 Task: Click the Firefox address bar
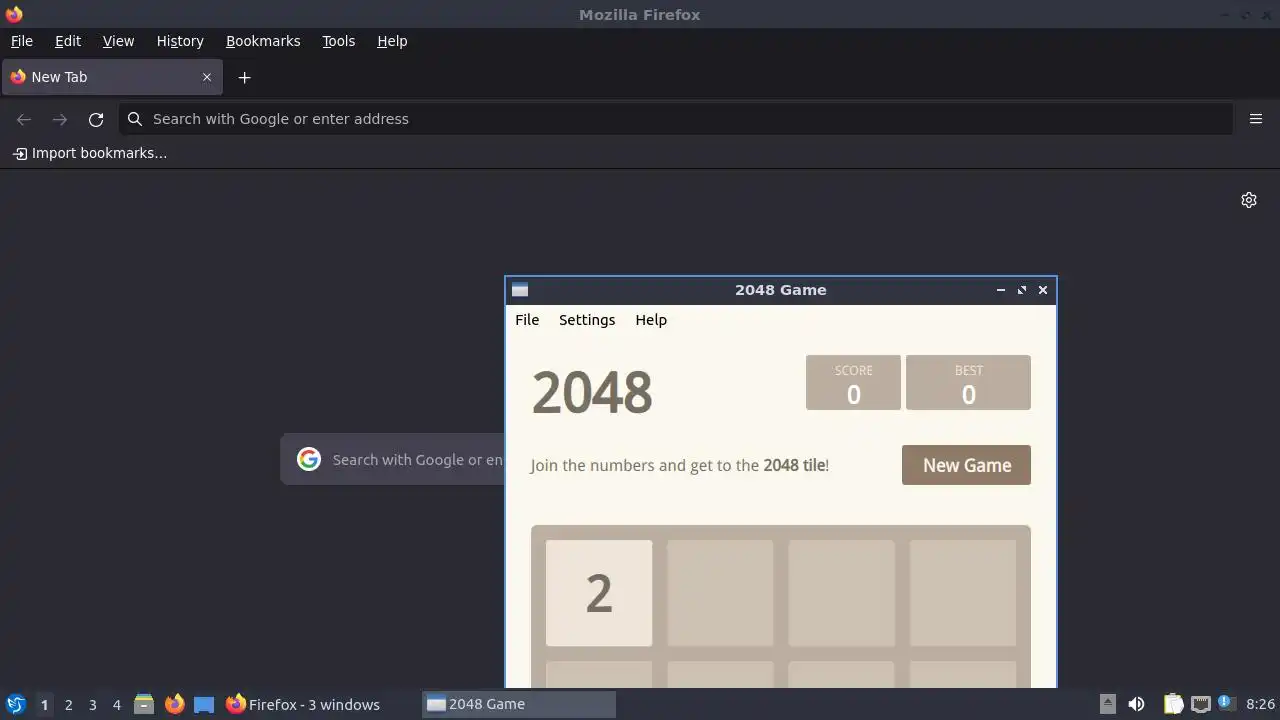676,119
